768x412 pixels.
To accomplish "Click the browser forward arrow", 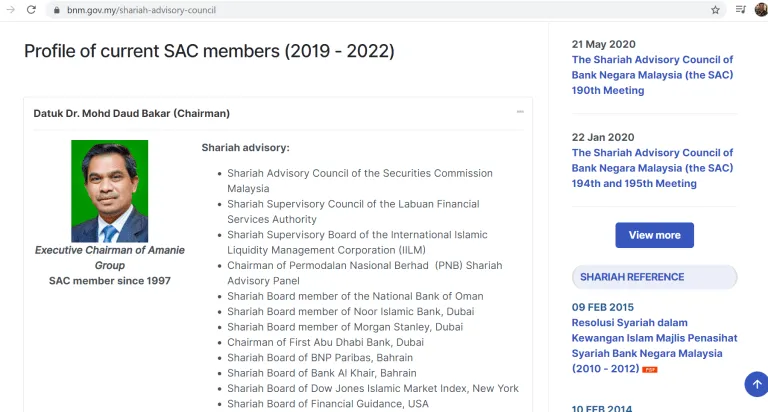I will click(10, 10).
